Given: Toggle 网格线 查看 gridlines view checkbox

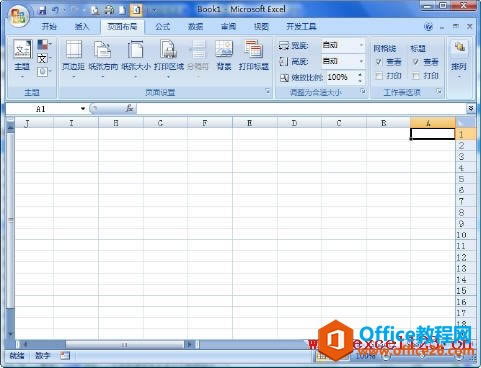Looking at the screenshot, I should [379, 62].
